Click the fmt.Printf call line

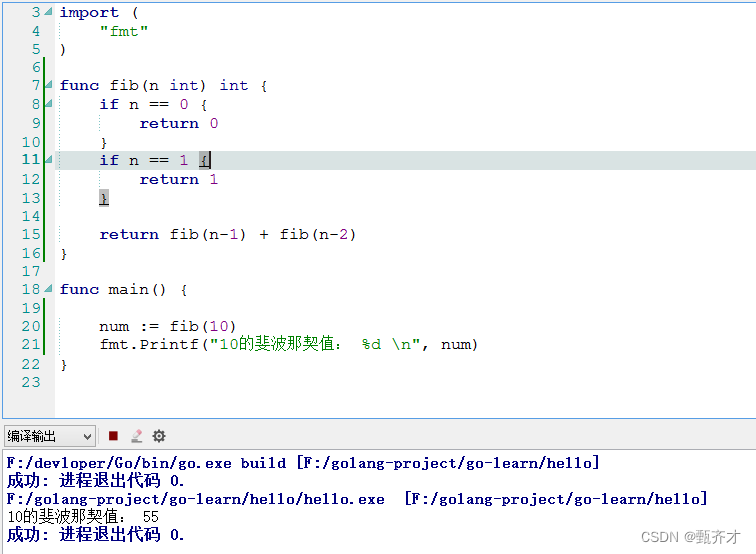(288, 344)
